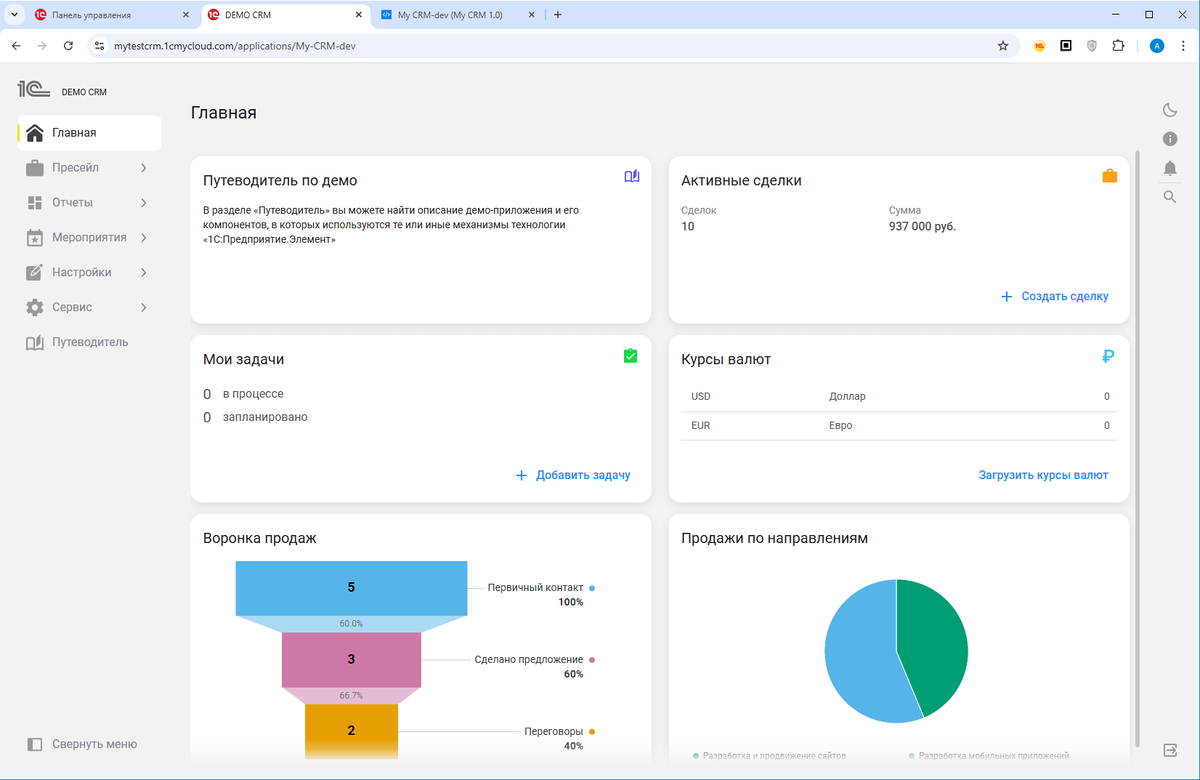Click the green checklist icon in Мои задачи

pos(630,355)
